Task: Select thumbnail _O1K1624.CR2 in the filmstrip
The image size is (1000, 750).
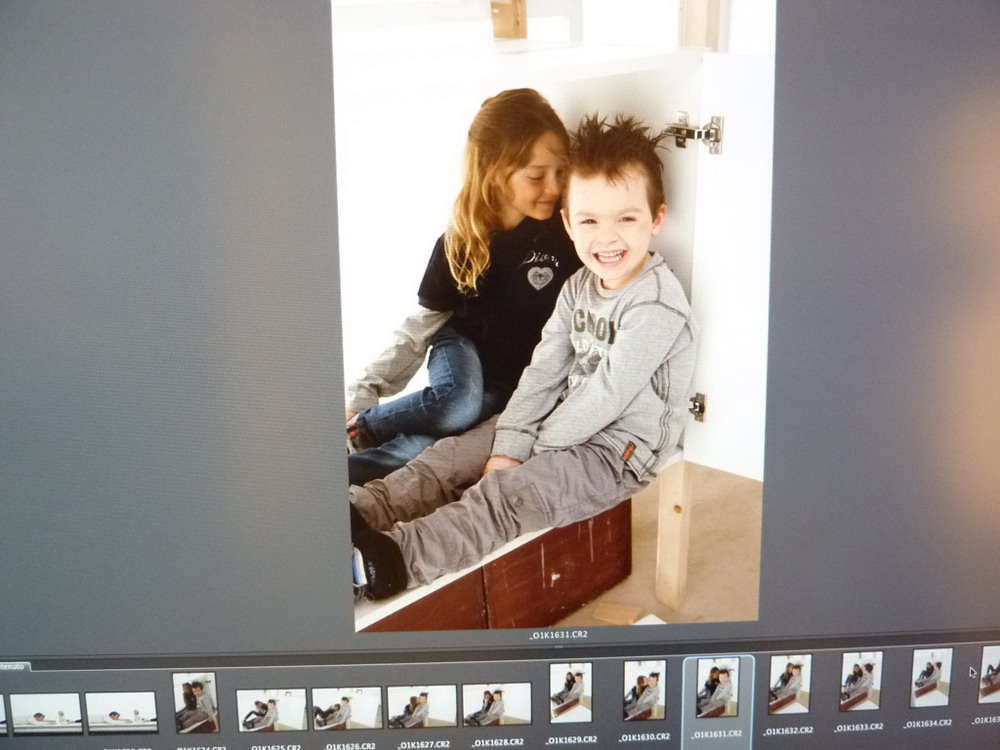Action: [195, 701]
